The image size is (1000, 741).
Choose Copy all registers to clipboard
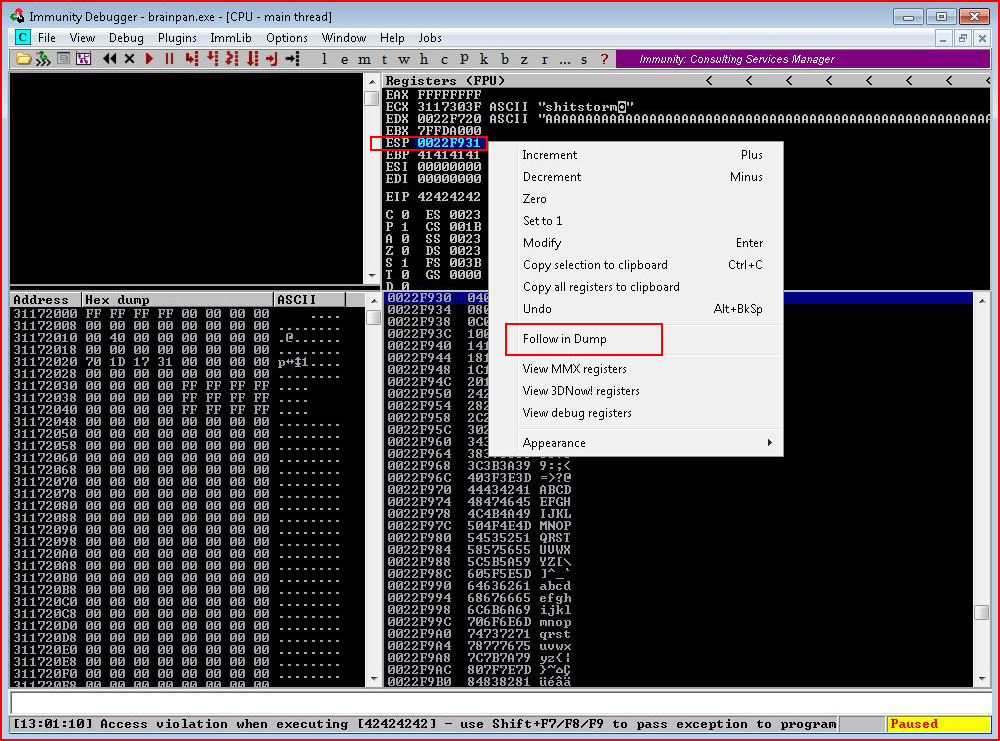636,287
